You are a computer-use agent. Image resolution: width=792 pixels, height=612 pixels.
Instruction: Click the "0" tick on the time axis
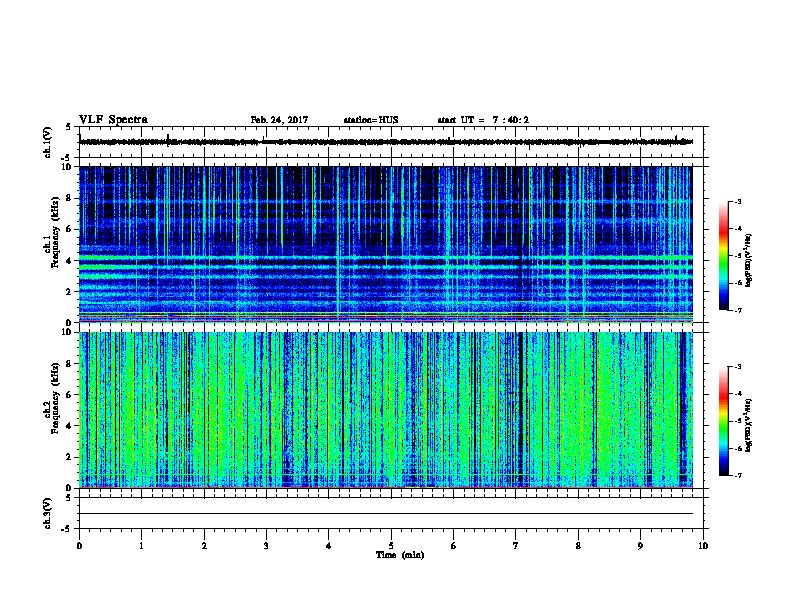(x=79, y=546)
